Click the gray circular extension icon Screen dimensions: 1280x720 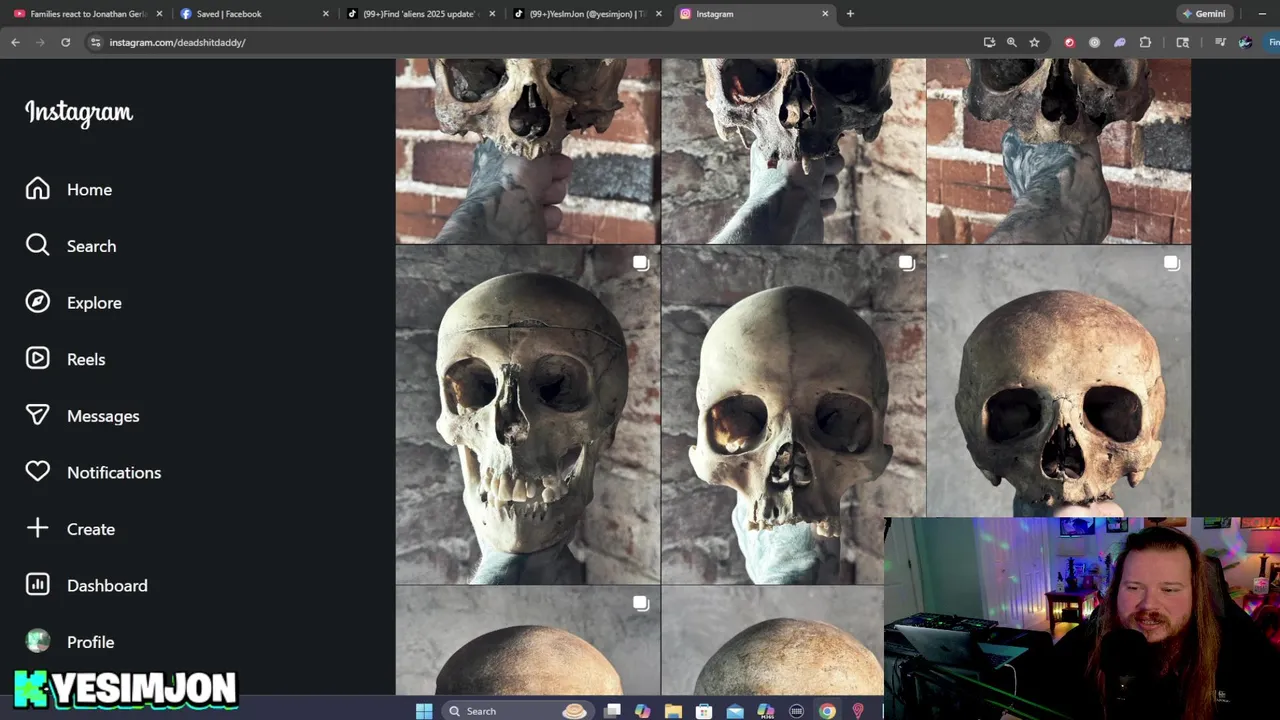(1094, 42)
